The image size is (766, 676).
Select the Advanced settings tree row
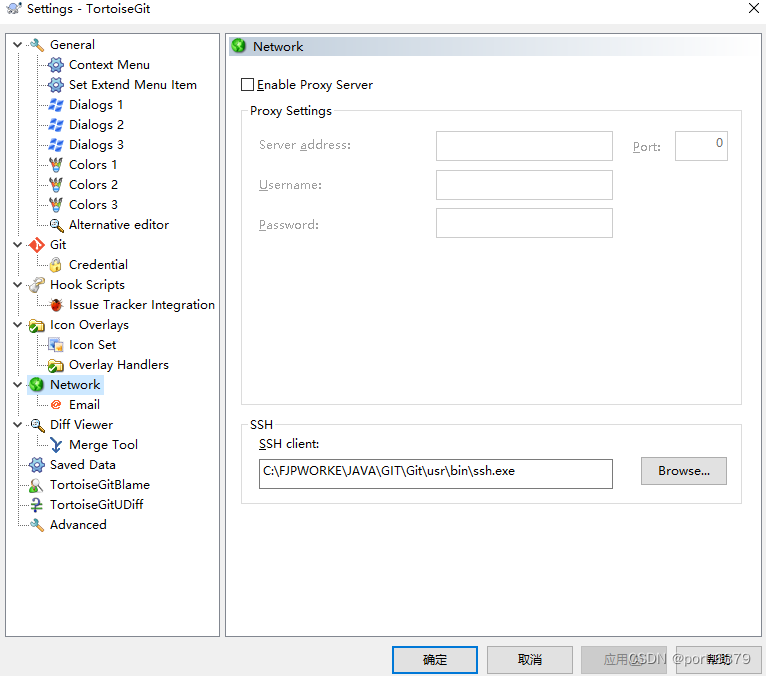(x=78, y=525)
